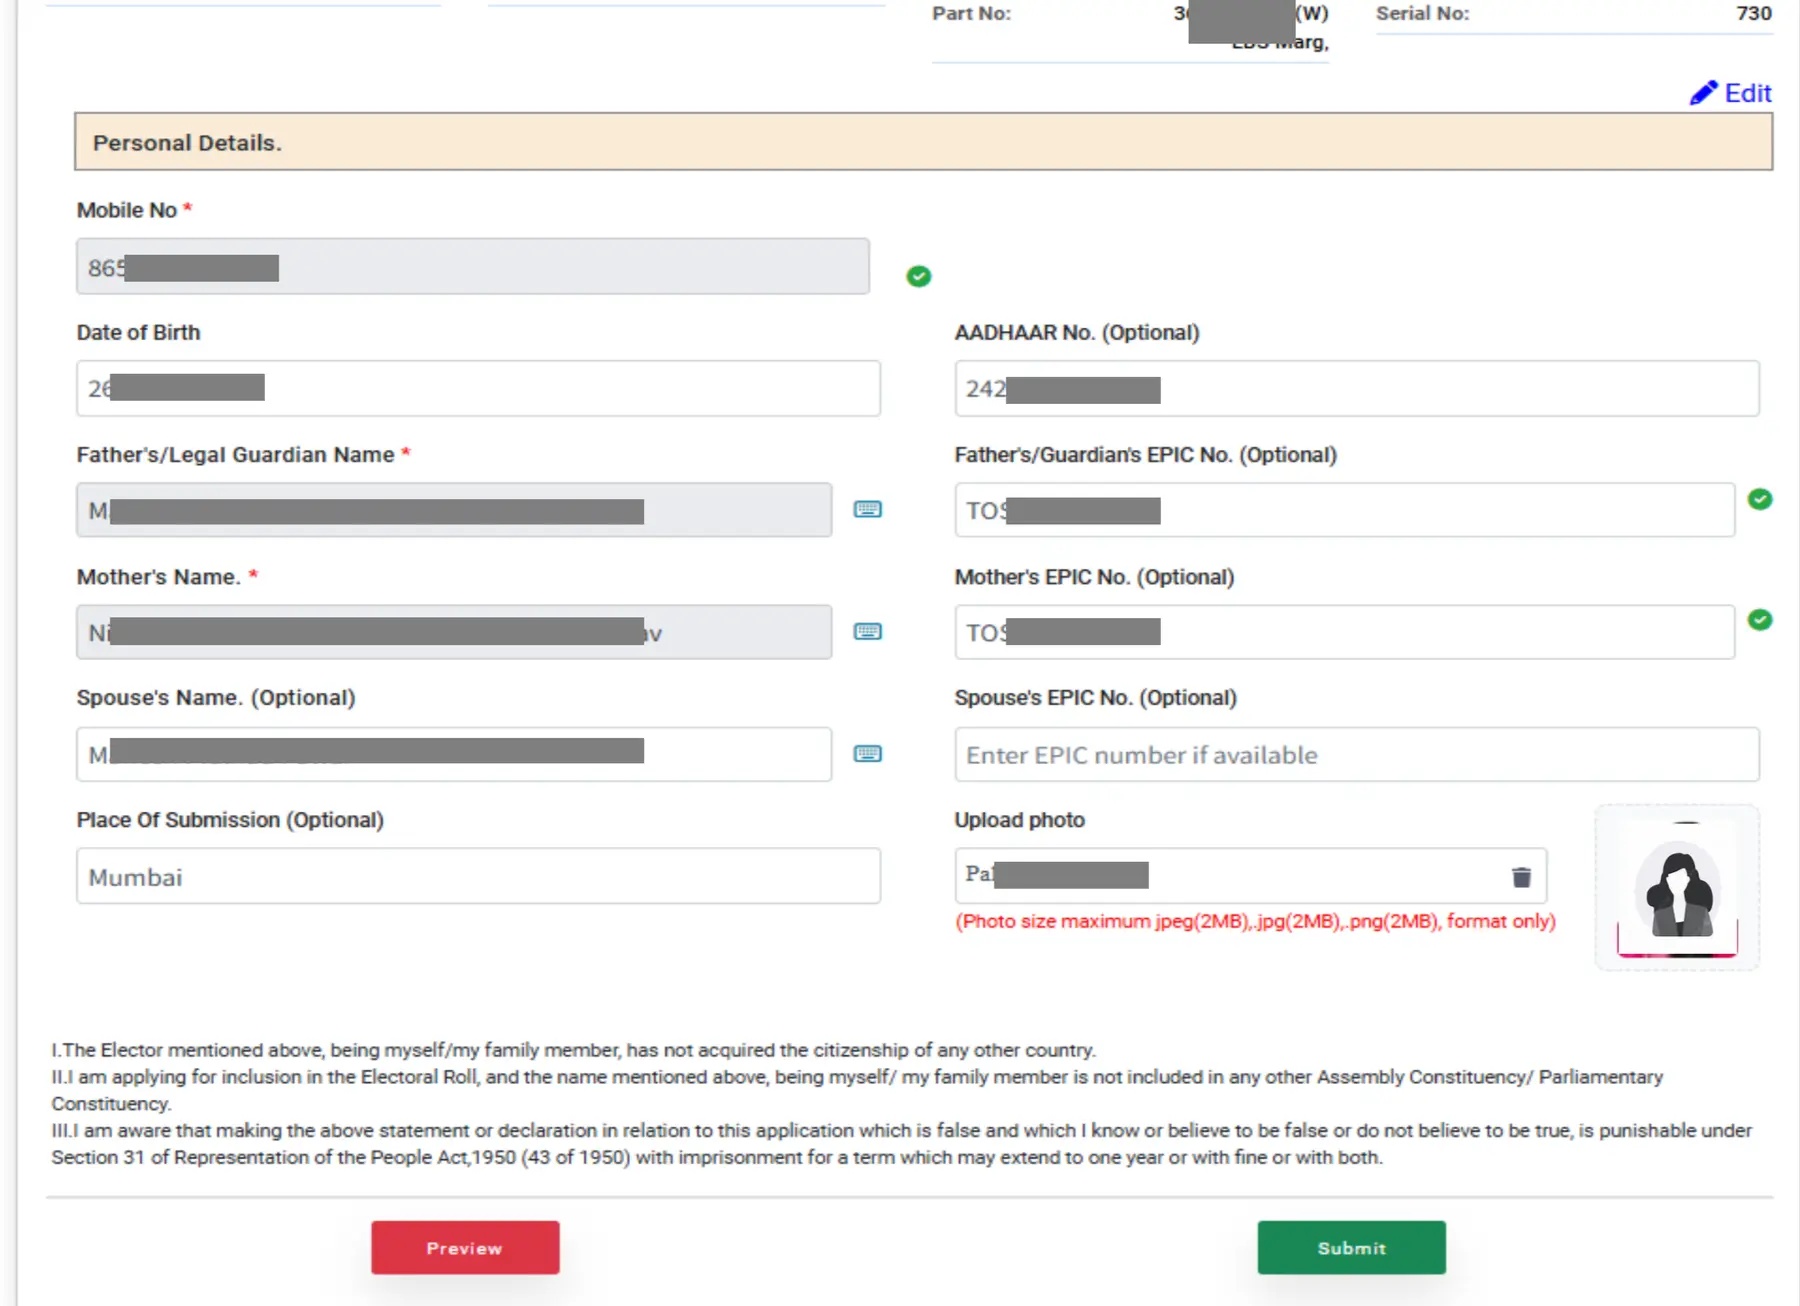The height and width of the screenshot is (1306, 1800).
Task: Click declaration line about citizenship of other country
Action: tap(573, 1050)
